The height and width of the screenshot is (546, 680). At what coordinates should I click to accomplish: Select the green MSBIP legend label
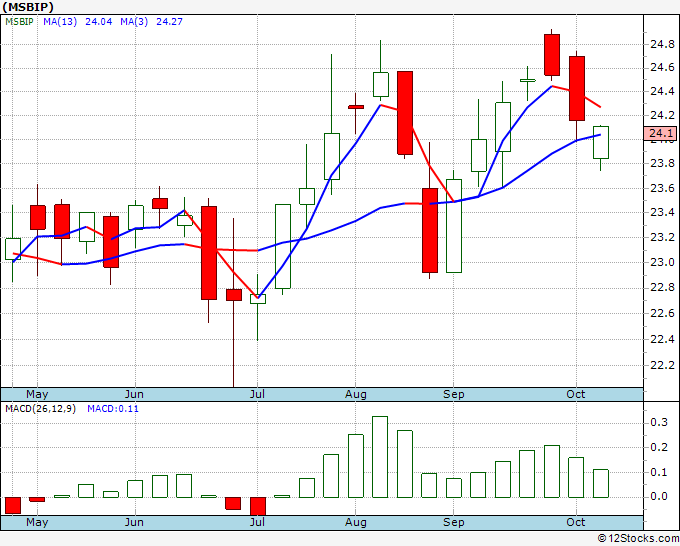tap(19, 22)
